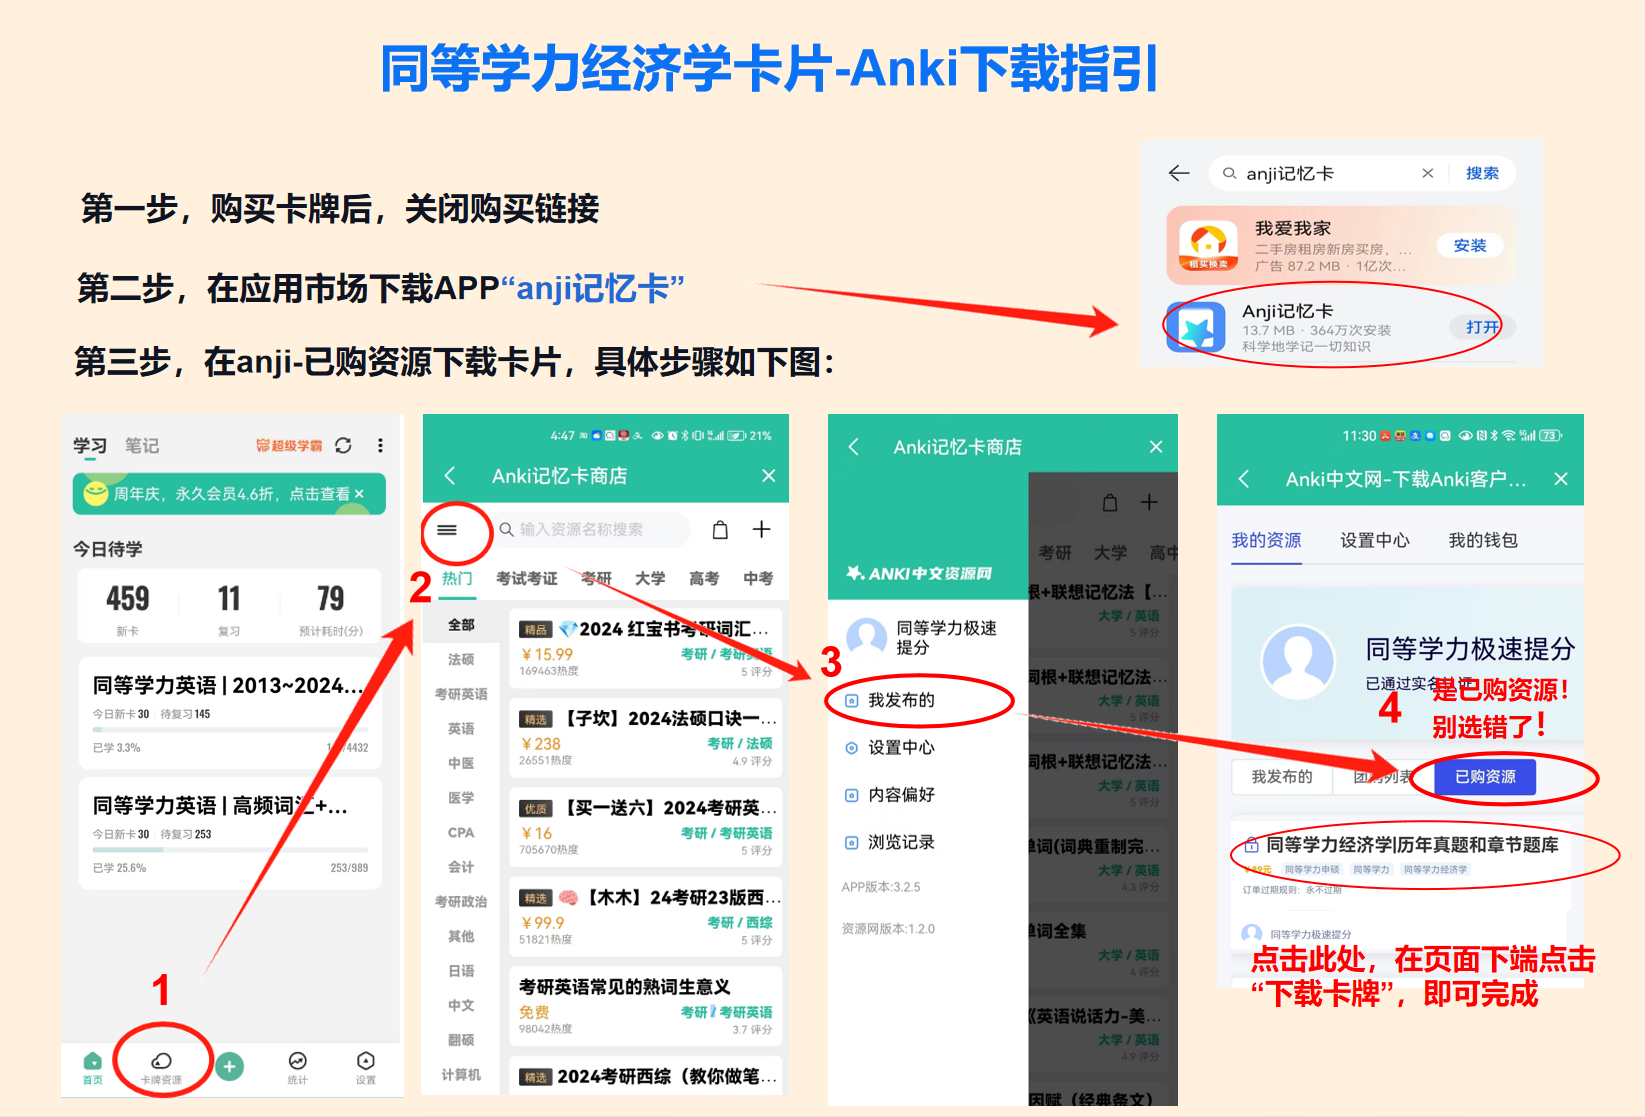
Task: Open 统计 statistics in bottom bar
Action: [x=297, y=1067]
